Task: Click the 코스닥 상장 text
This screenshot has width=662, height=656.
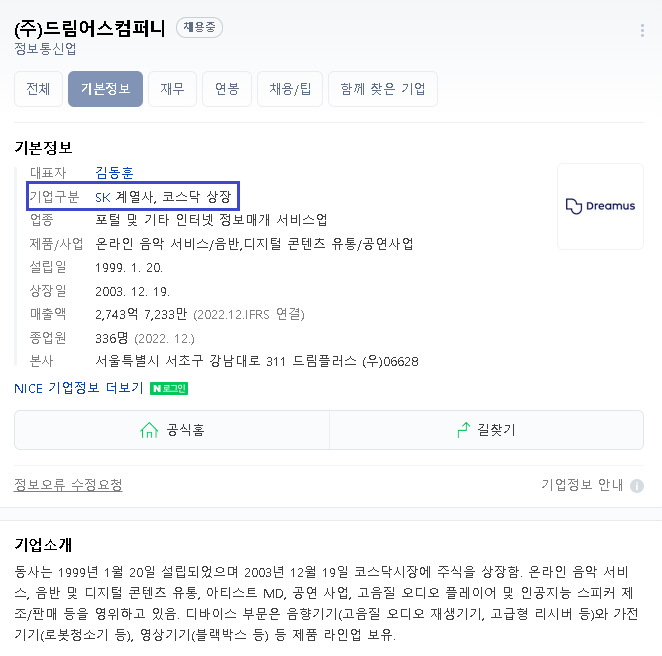Action: [x=197, y=197]
